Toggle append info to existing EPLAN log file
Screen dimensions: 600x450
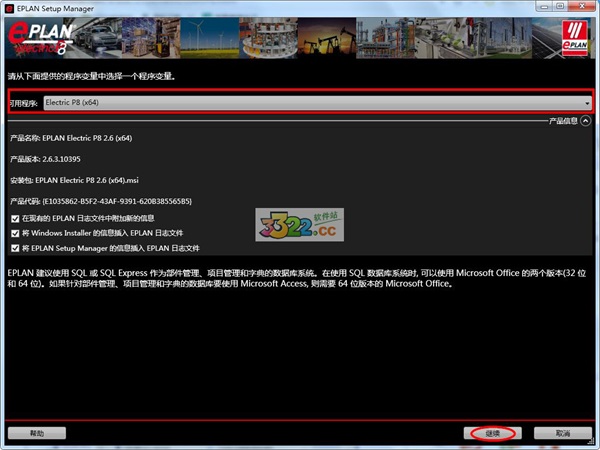15,218
